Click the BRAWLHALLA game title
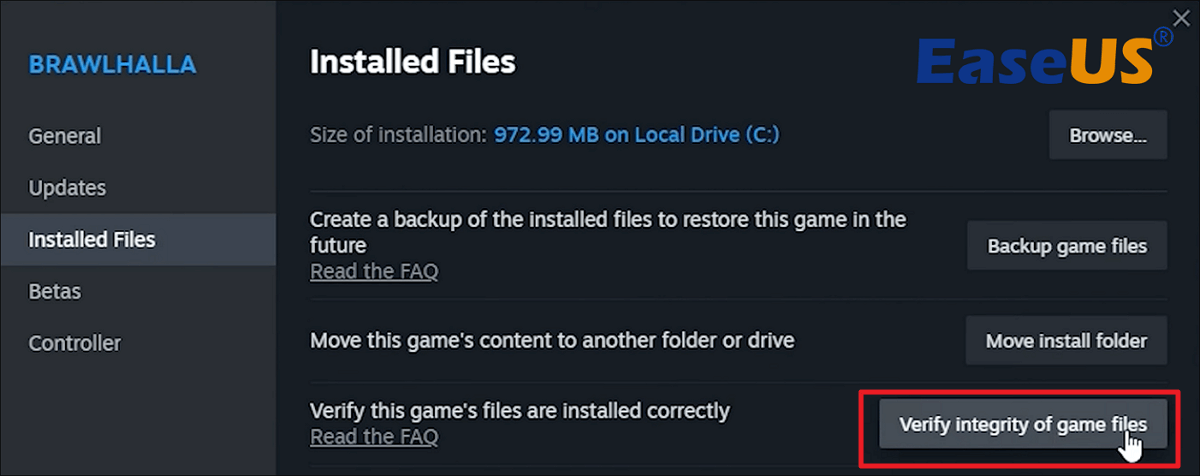The width and height of the screenshot is (1200, 476). pyautogui.click(x=112, y=66)
